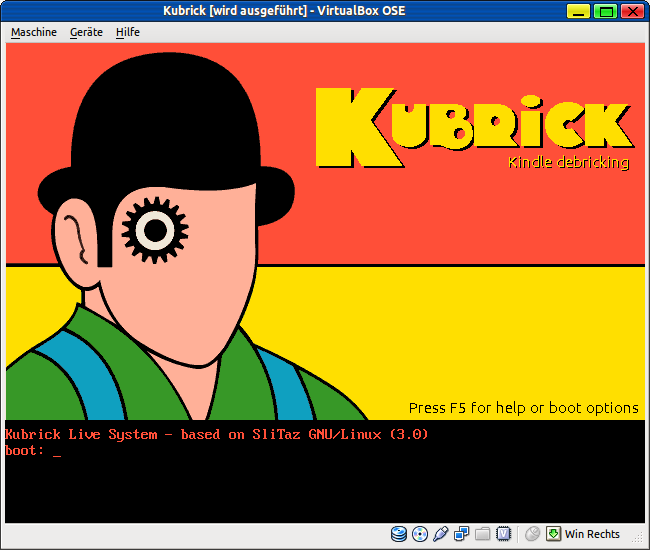This screenshot has height=550, width=650.
Task: Open the Geräte menu
Action: pos(86,32)
